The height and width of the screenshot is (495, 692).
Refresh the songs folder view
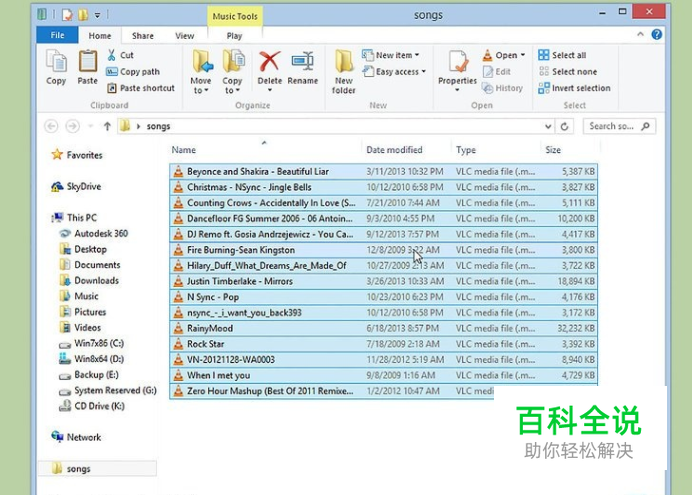pyautogui.click(x=564, y=126)
